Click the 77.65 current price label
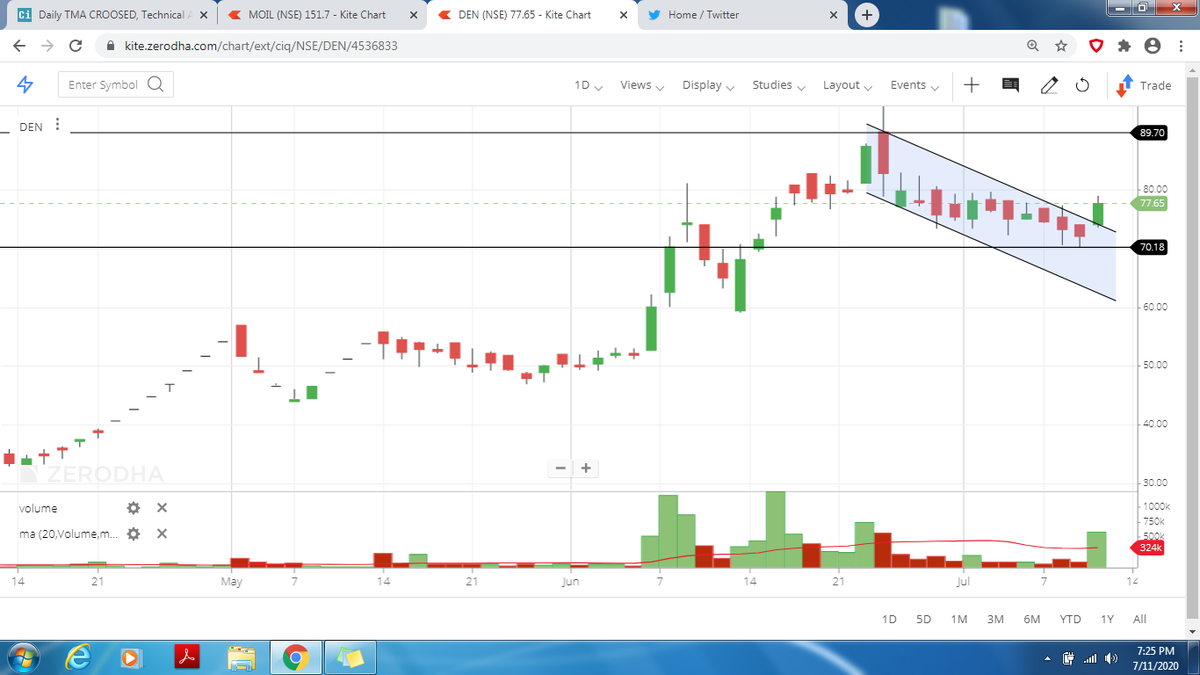 1151,203
